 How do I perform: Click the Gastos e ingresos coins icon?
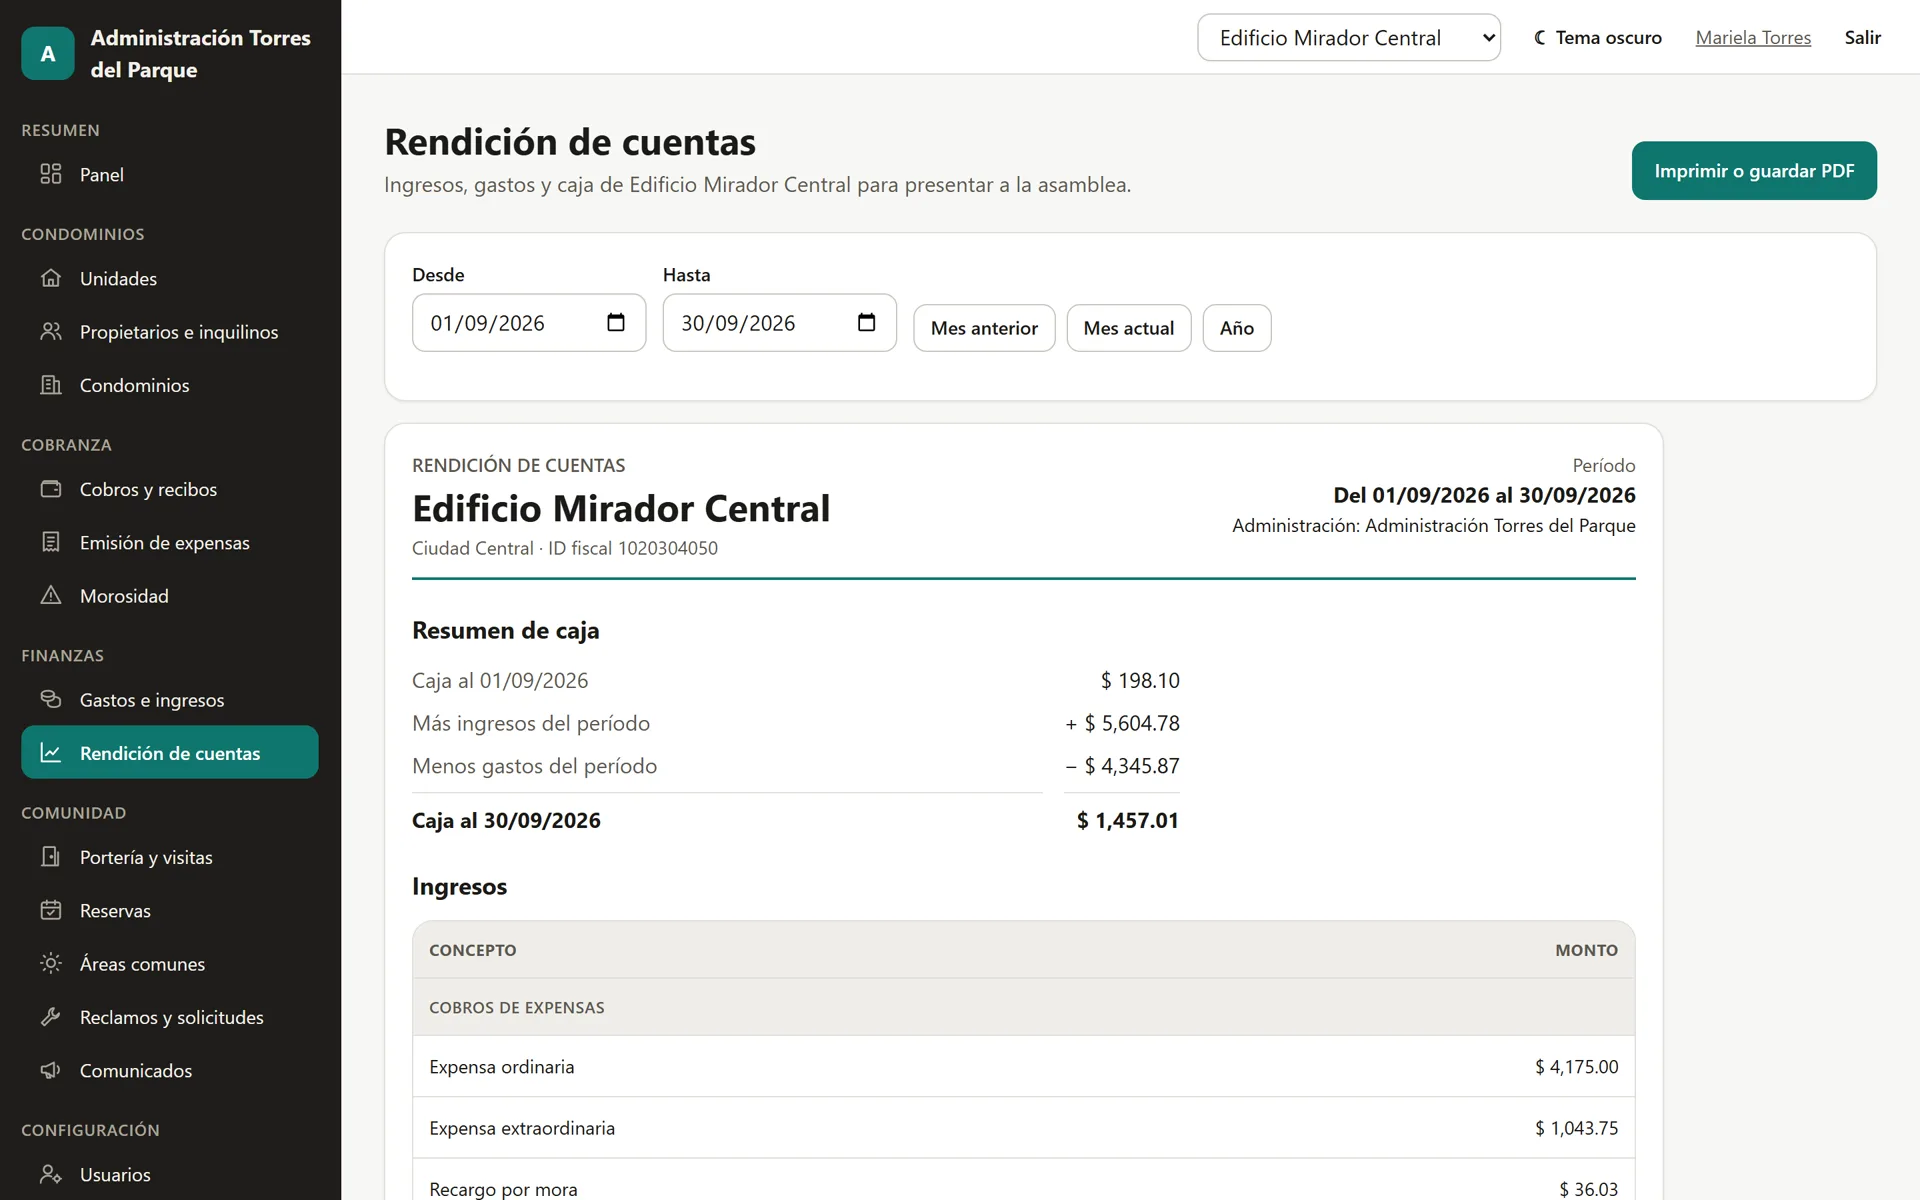tap(51, 699)
